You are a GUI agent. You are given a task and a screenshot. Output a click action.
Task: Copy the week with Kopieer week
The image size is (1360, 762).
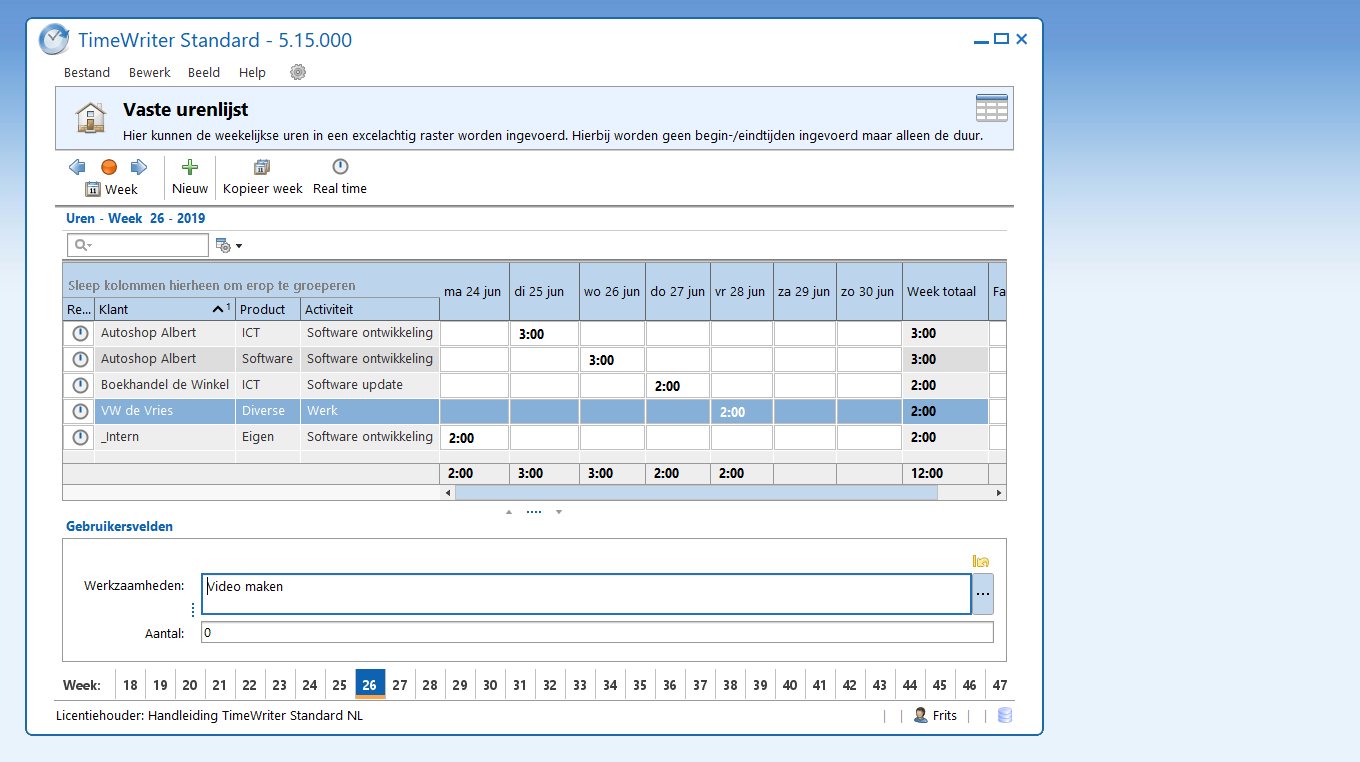(x=262, y=177)
